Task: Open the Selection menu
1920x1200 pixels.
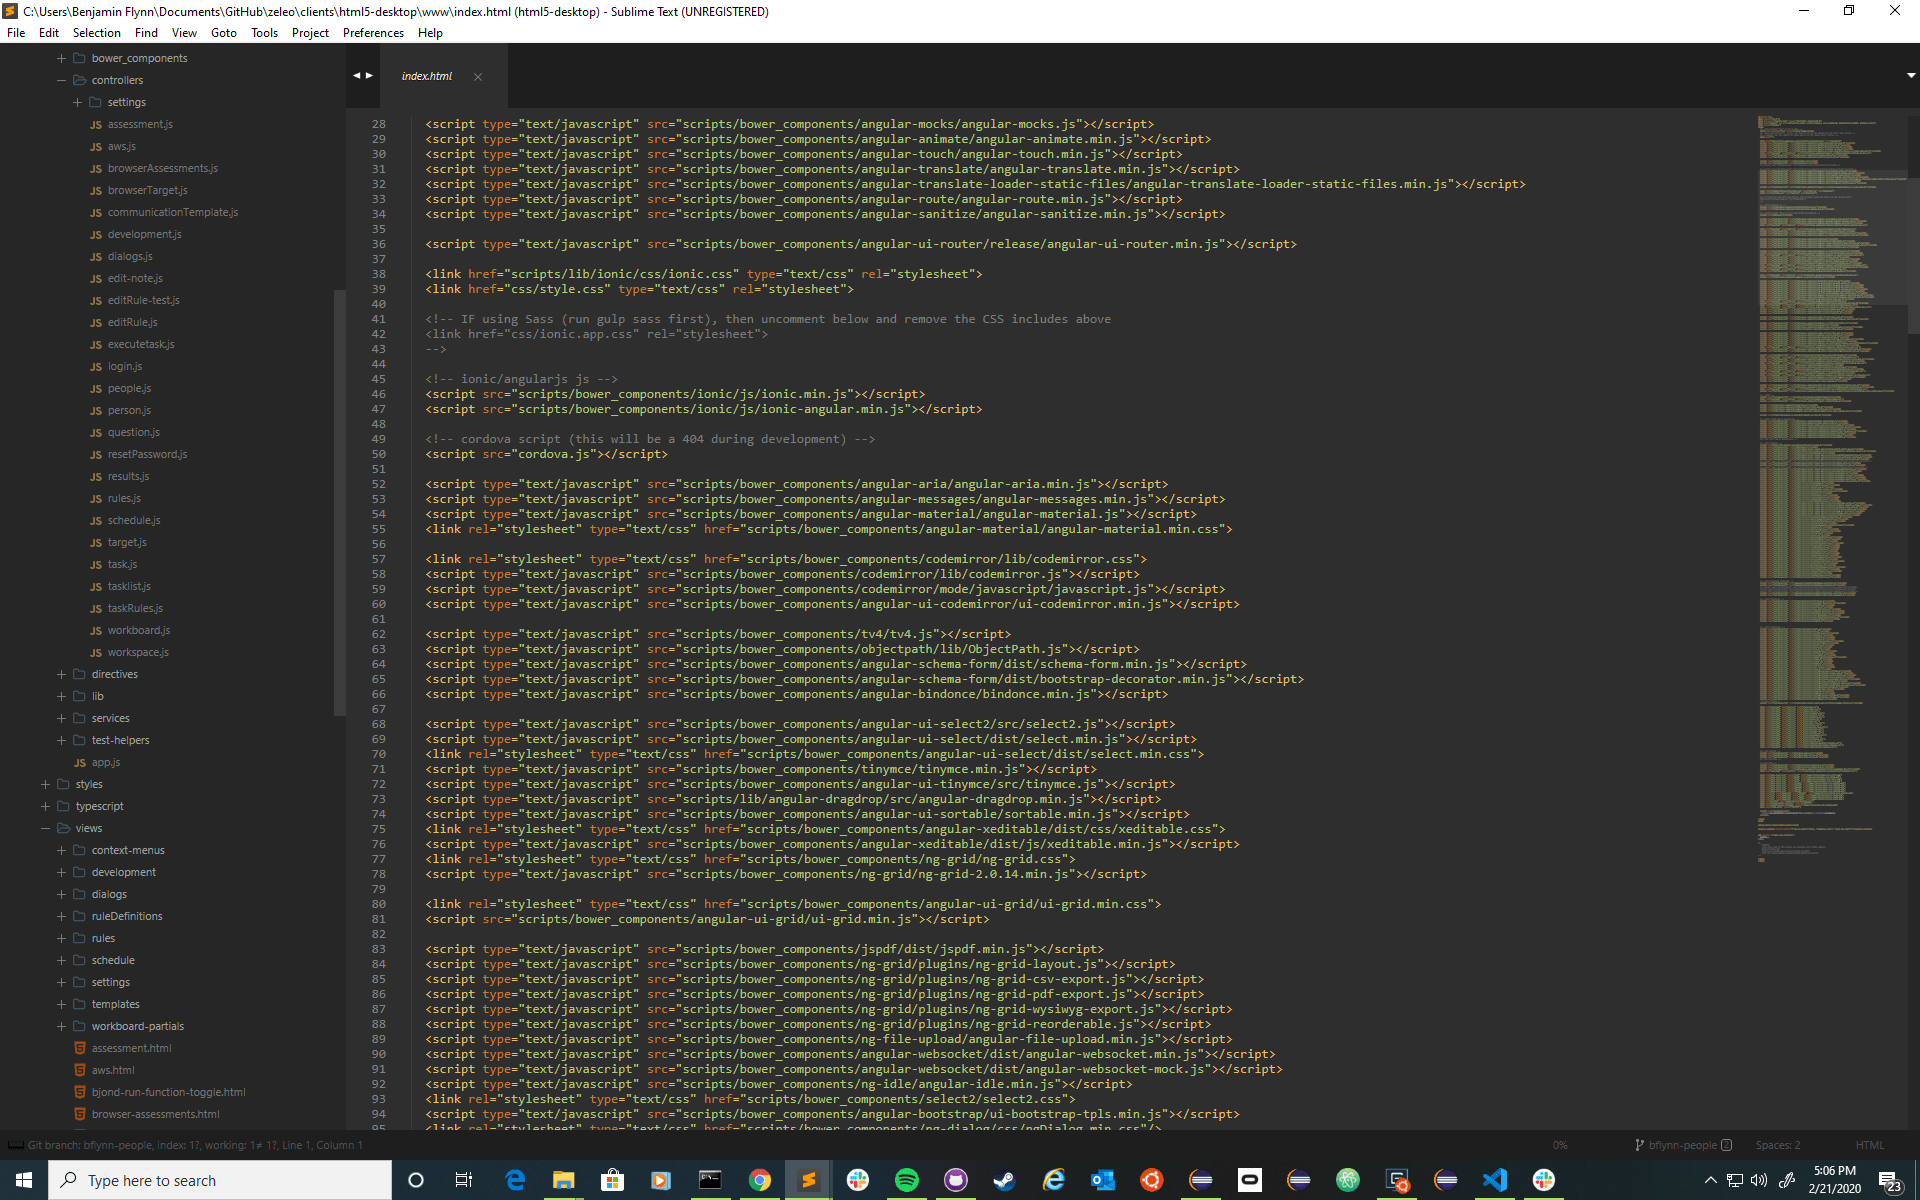Action: [96, 33]
